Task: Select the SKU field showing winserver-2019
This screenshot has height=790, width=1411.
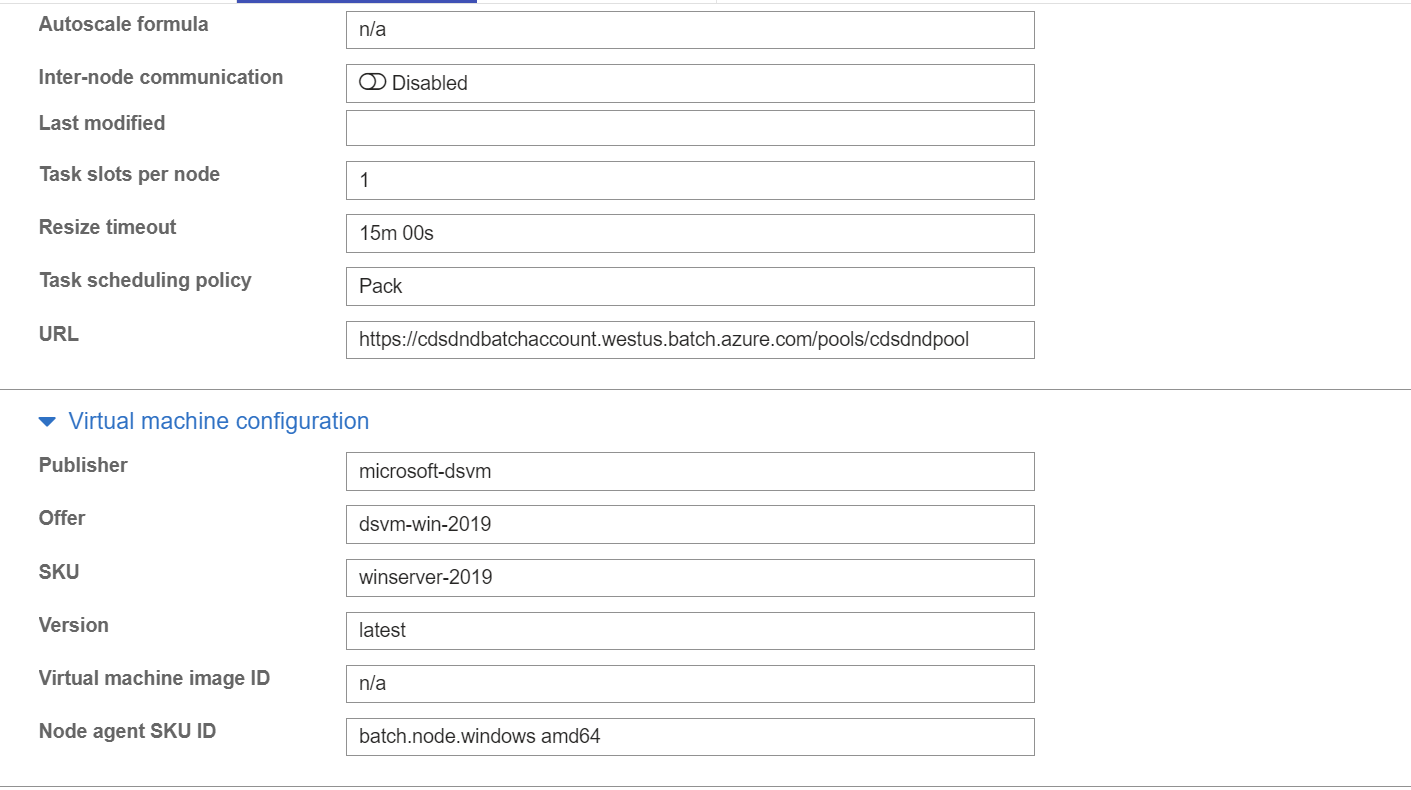Action: [690, 578]
